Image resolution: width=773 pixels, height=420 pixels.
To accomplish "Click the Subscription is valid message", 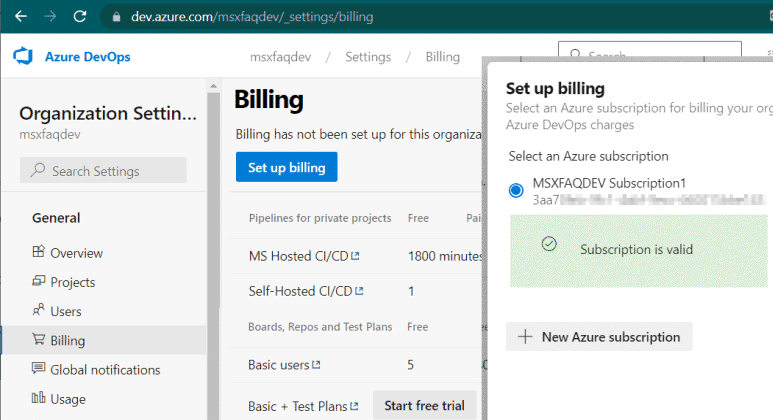I will click(636, 249).
